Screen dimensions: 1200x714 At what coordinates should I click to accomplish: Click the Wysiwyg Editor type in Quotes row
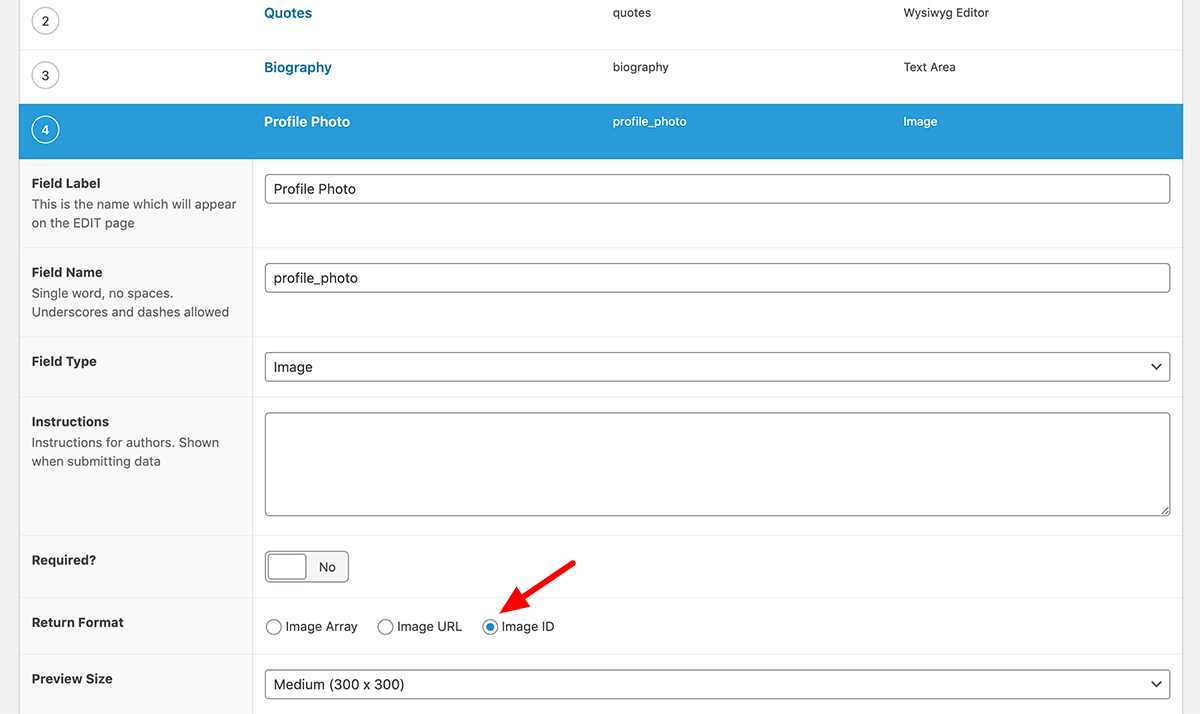[x=945, y=13]
